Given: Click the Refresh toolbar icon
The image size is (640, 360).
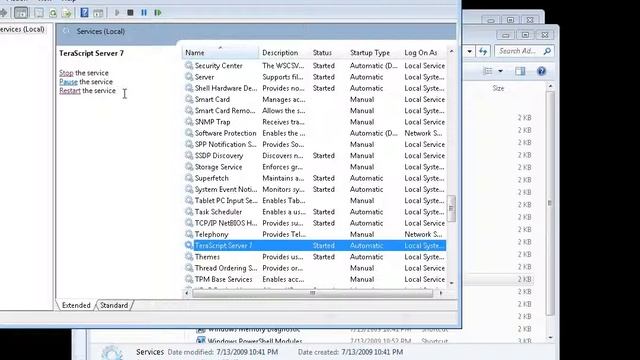Looking at the screenshot, I should coord(53,13).
